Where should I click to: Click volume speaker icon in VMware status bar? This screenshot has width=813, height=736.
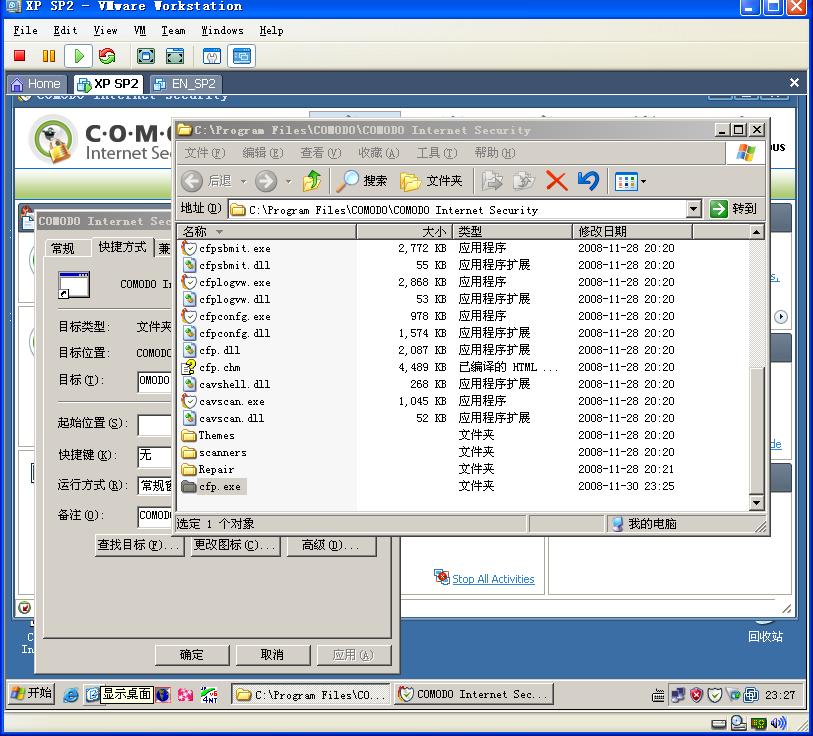tap(778, 723)
